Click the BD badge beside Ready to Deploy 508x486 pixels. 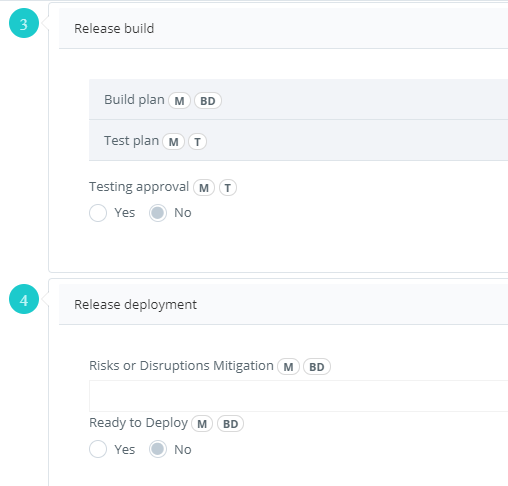[230, 424]
